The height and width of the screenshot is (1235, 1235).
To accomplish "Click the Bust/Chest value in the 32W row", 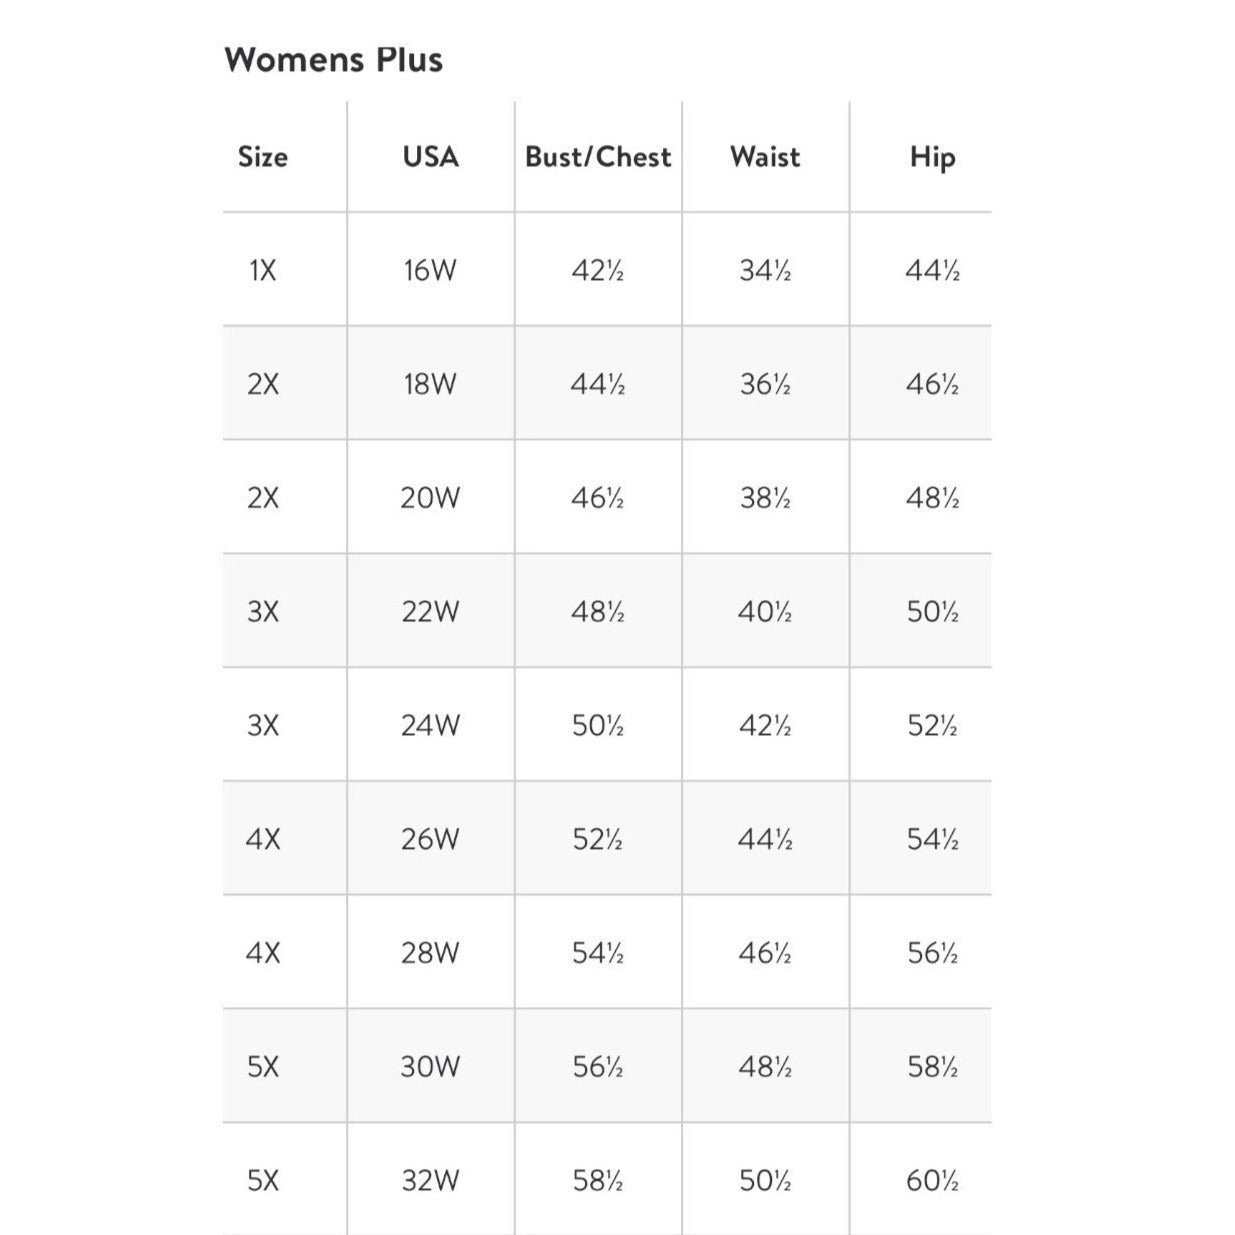I will pyautogui.click(x=598, y=1181).
